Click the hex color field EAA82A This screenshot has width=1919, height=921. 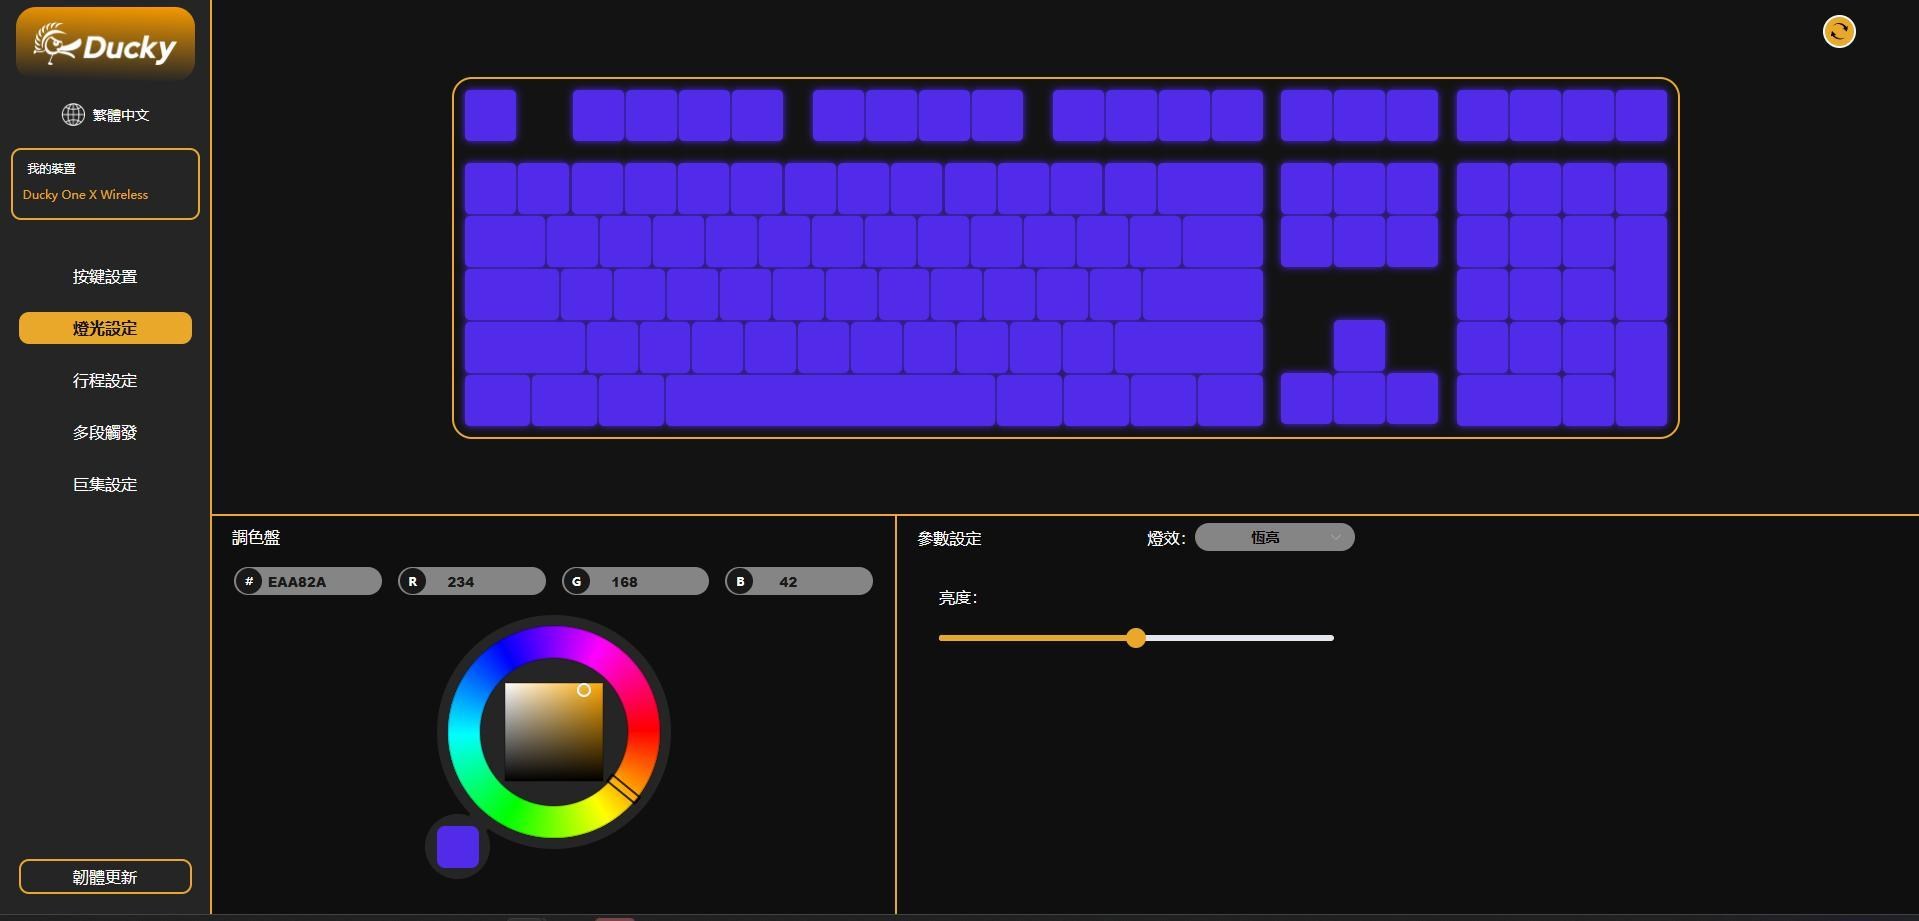308,581
